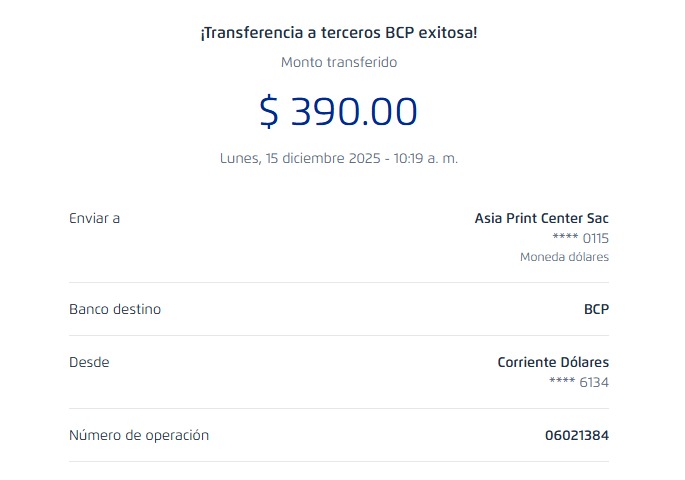Click the divider line below the Desde section
This screenshot has width=685, height=480.
point(339,408)
